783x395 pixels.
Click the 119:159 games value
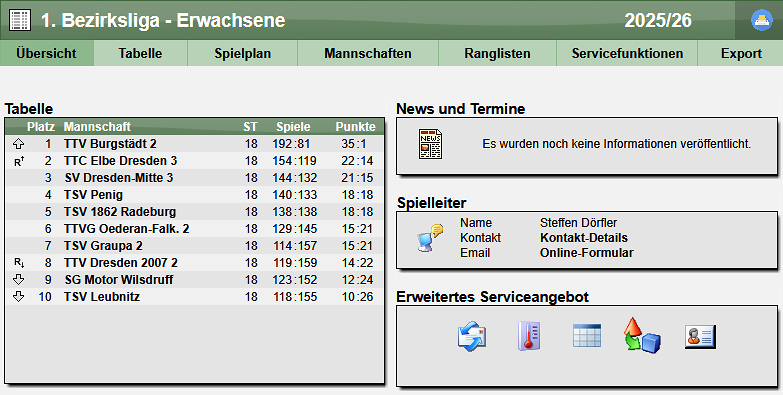[295, 263]
